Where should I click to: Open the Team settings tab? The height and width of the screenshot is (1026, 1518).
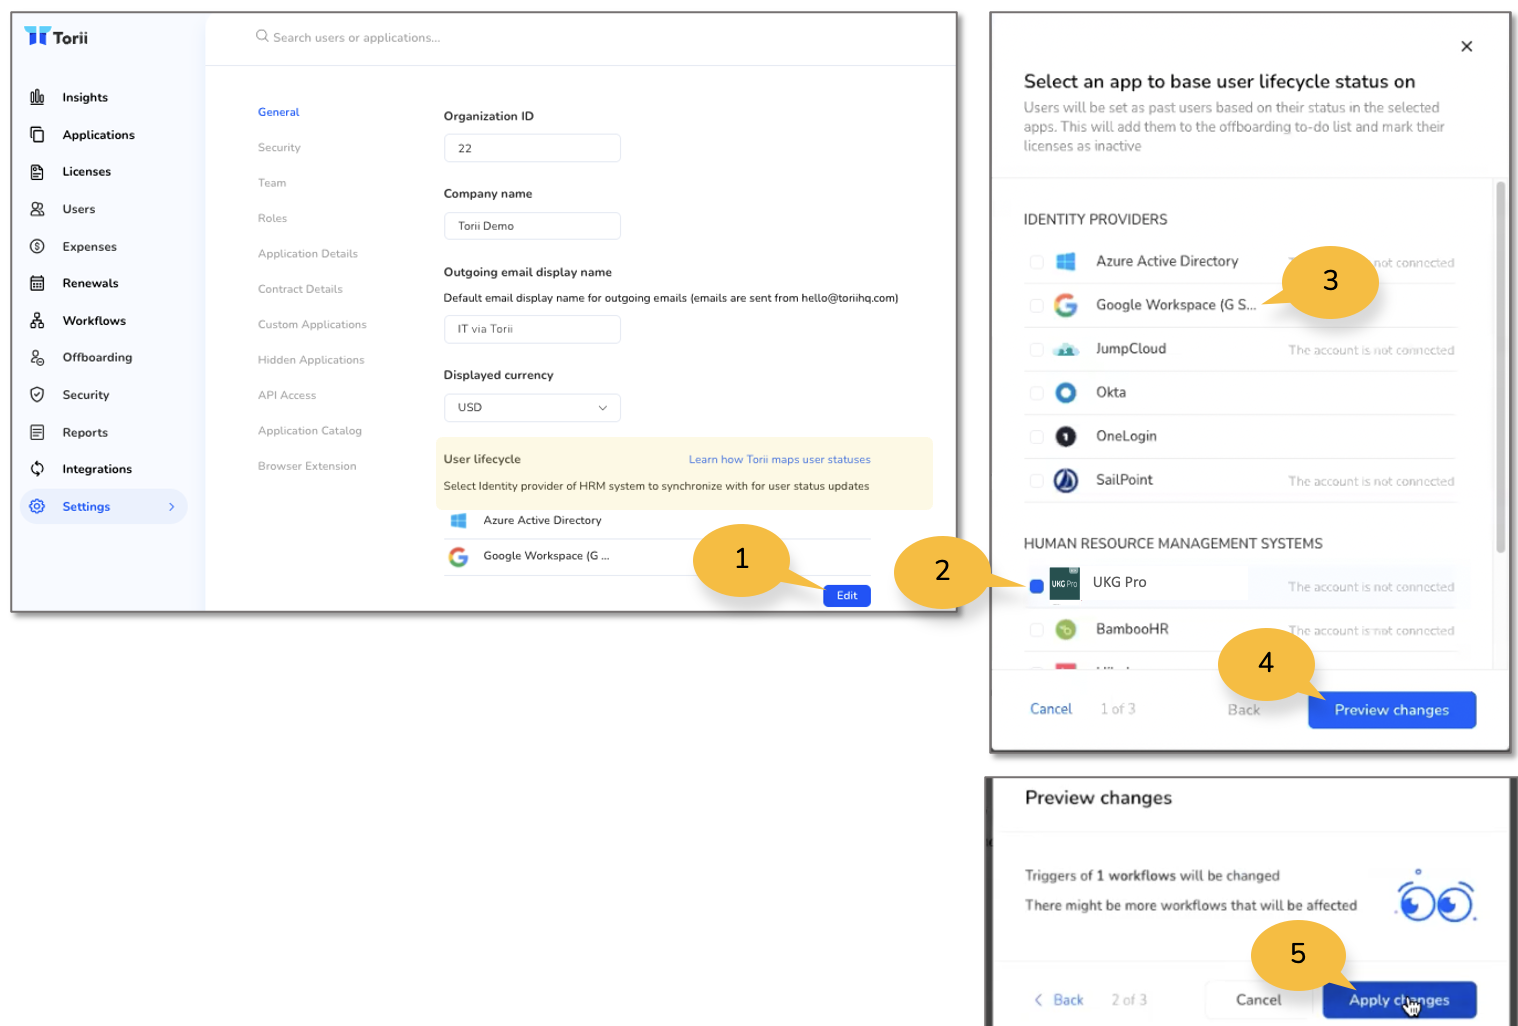pyautogui.click(x=272, y=183)
